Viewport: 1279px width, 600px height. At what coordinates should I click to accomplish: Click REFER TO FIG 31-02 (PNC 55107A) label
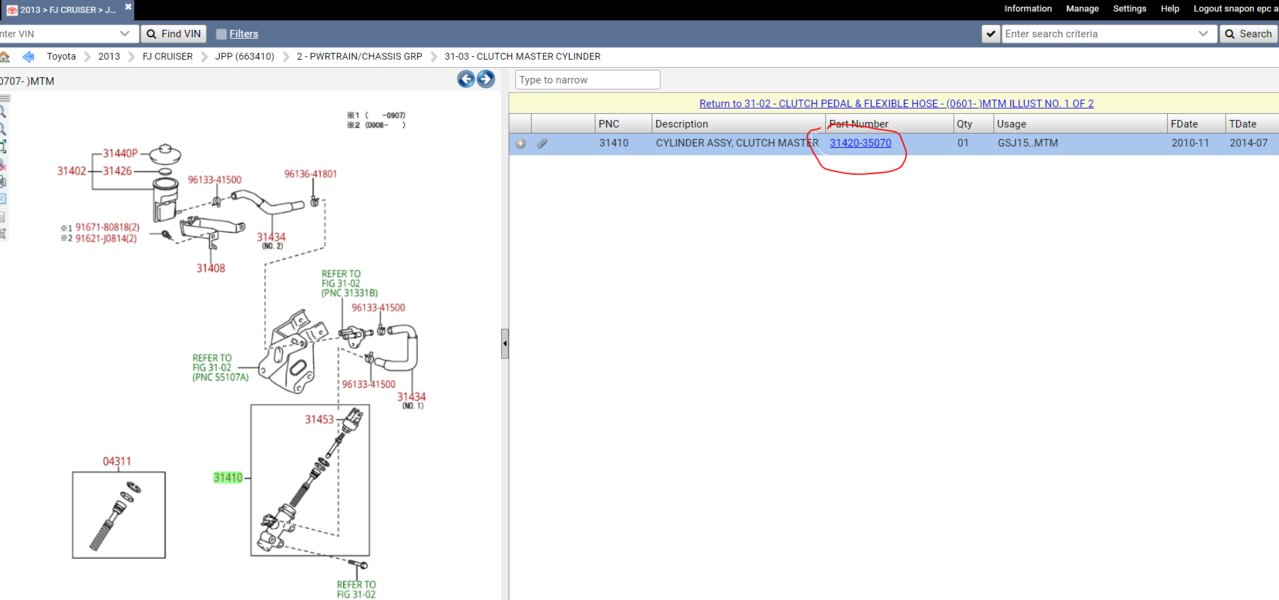[x=221, y=367]
